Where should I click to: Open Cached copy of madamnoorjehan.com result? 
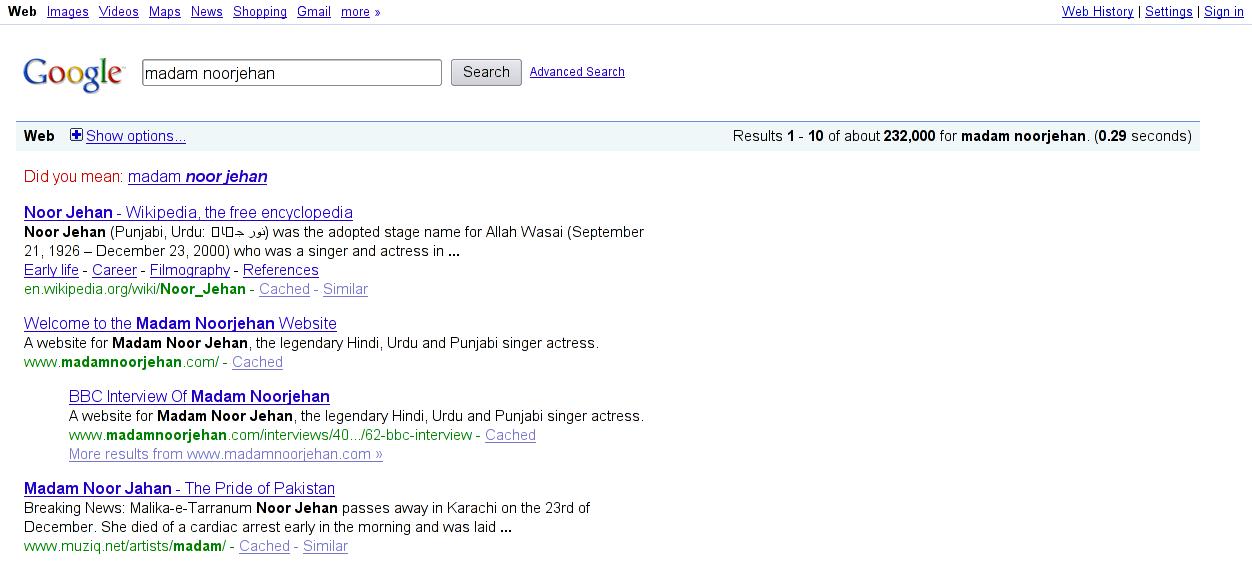[x=257, y=362]
